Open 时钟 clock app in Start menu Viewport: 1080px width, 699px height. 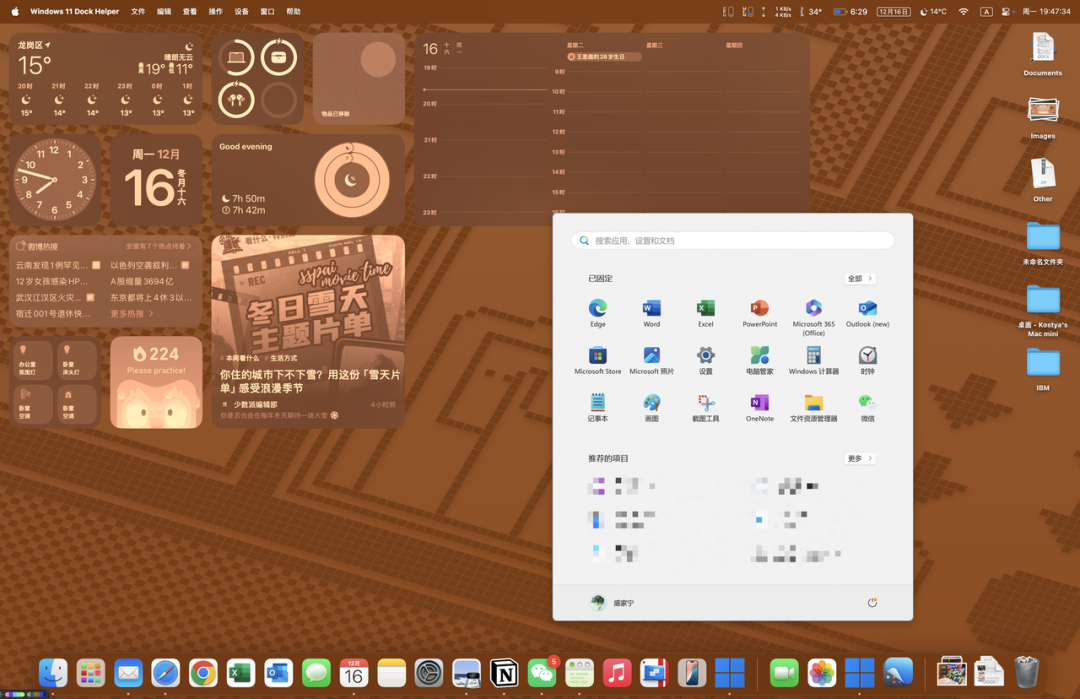click(x=868, y=360)
